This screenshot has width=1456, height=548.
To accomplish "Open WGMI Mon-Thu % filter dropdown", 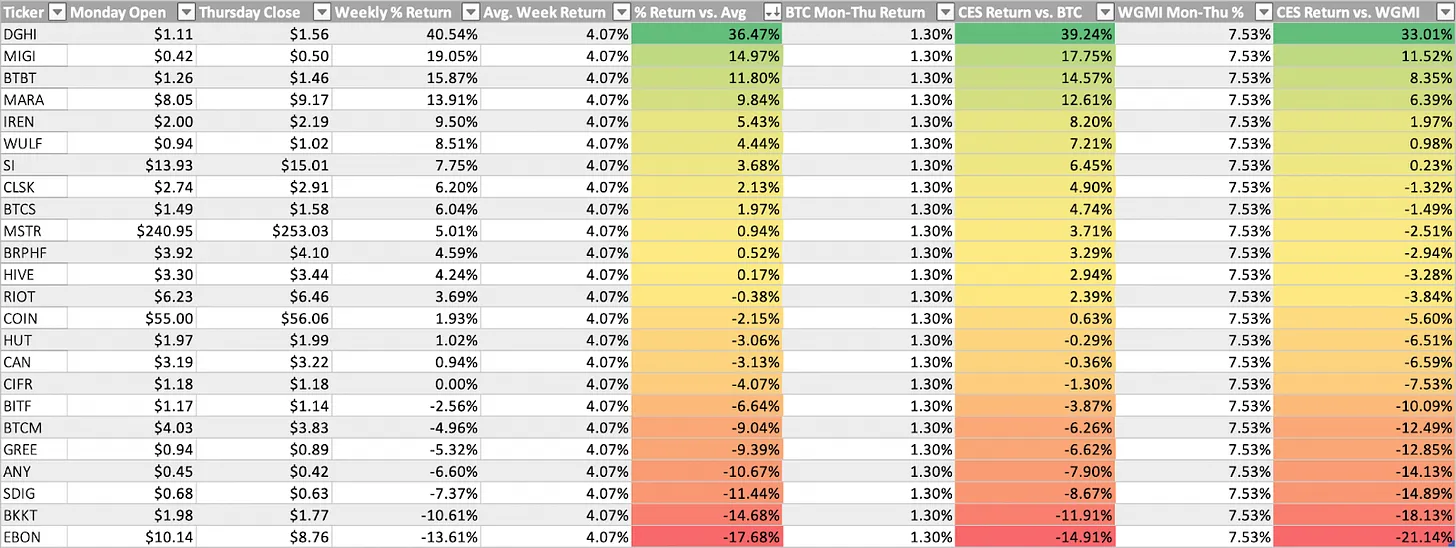I will tap(1264, 12).
